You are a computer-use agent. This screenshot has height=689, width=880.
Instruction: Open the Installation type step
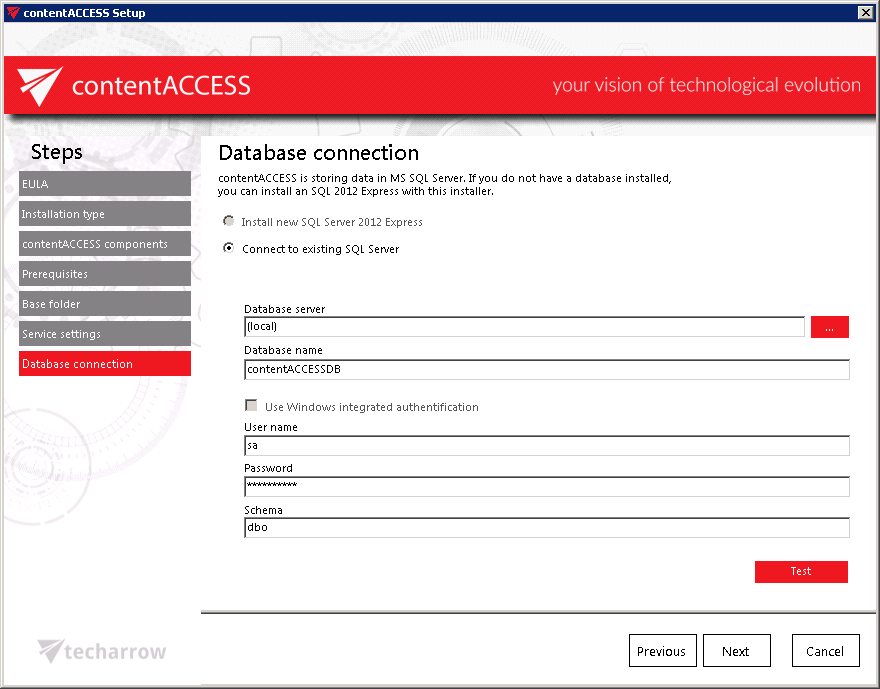[x=105, y=214]
